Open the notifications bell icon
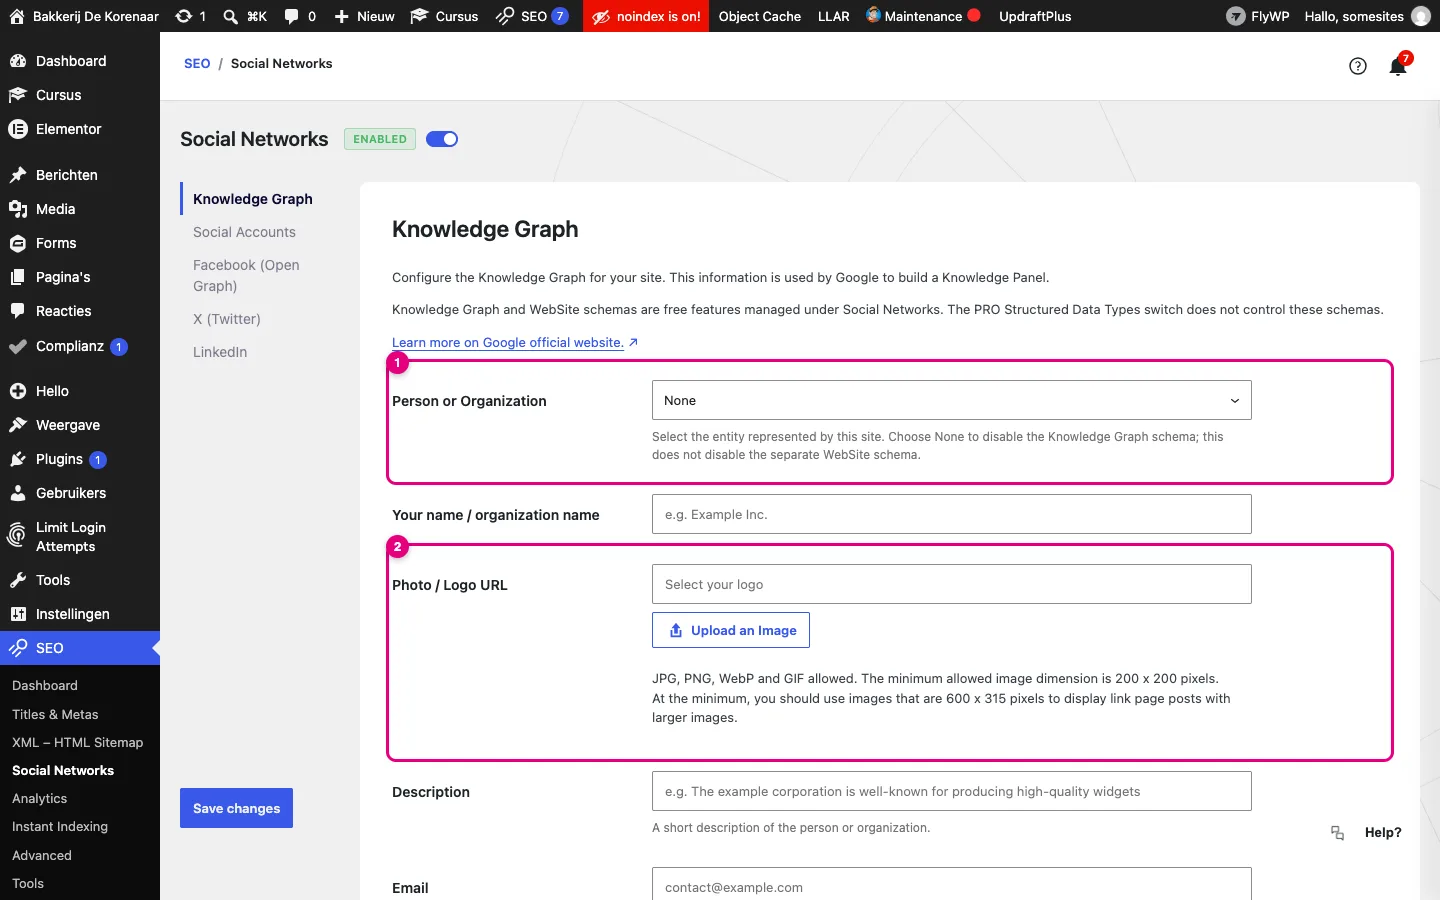The width and height of the screenshot is (1440, 900). (1398, 66)
